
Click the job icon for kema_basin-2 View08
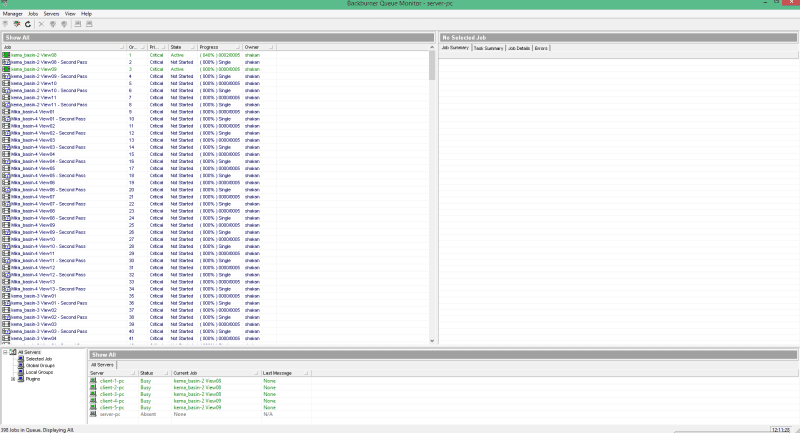coord(6,55)
